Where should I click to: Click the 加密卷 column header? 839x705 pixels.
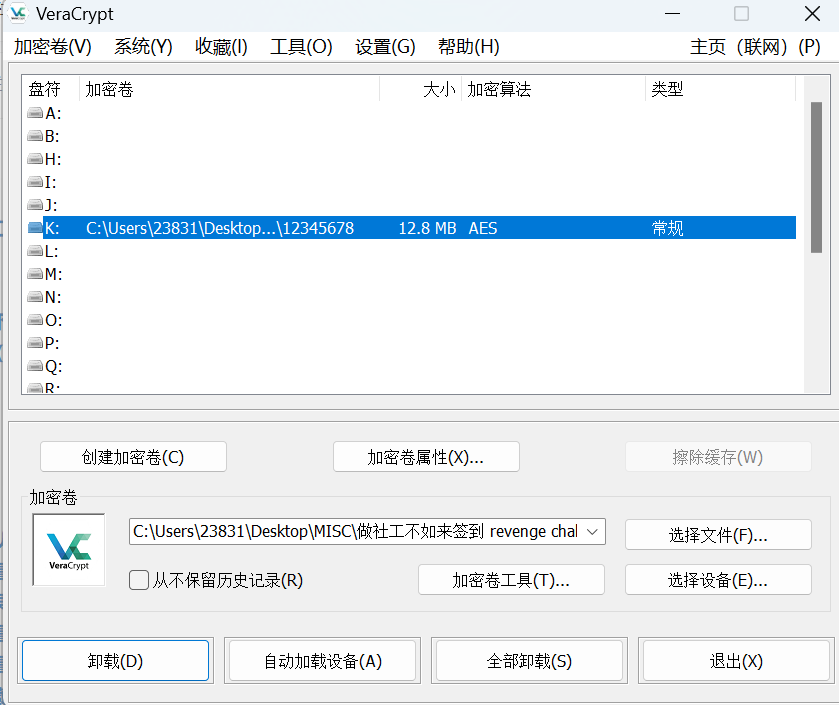[230, 89]
